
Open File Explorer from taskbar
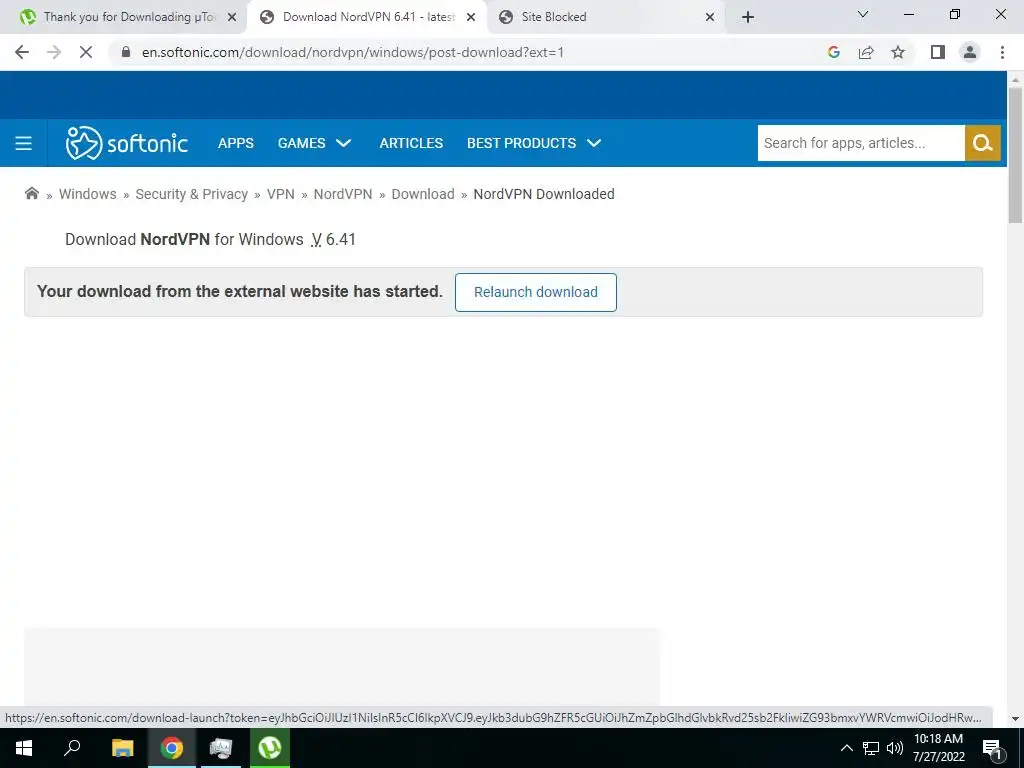coord(122,748)
